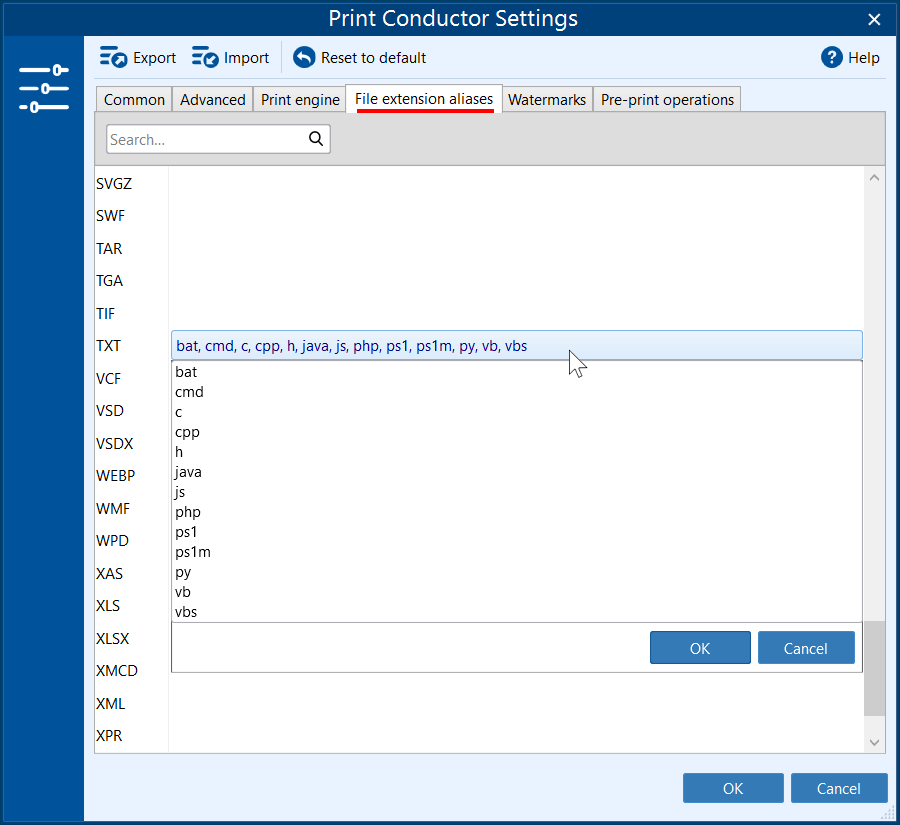
Task: Close the Print Conductor Settings window
Action: [x=874, y=19]
